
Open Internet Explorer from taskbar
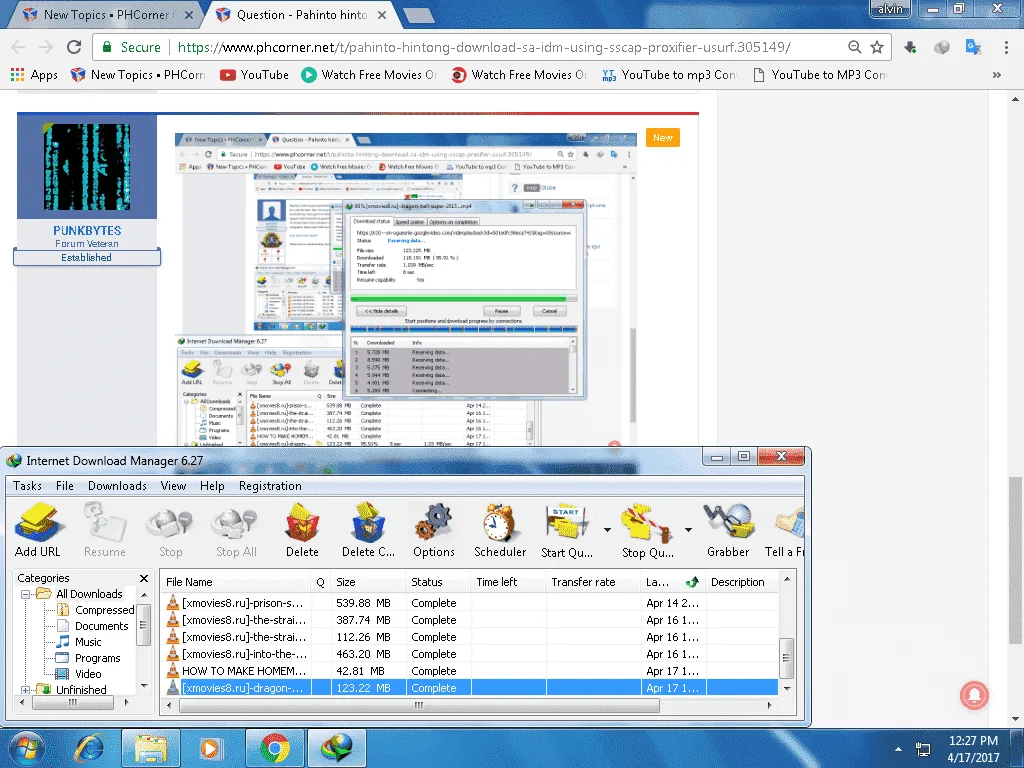89,748
